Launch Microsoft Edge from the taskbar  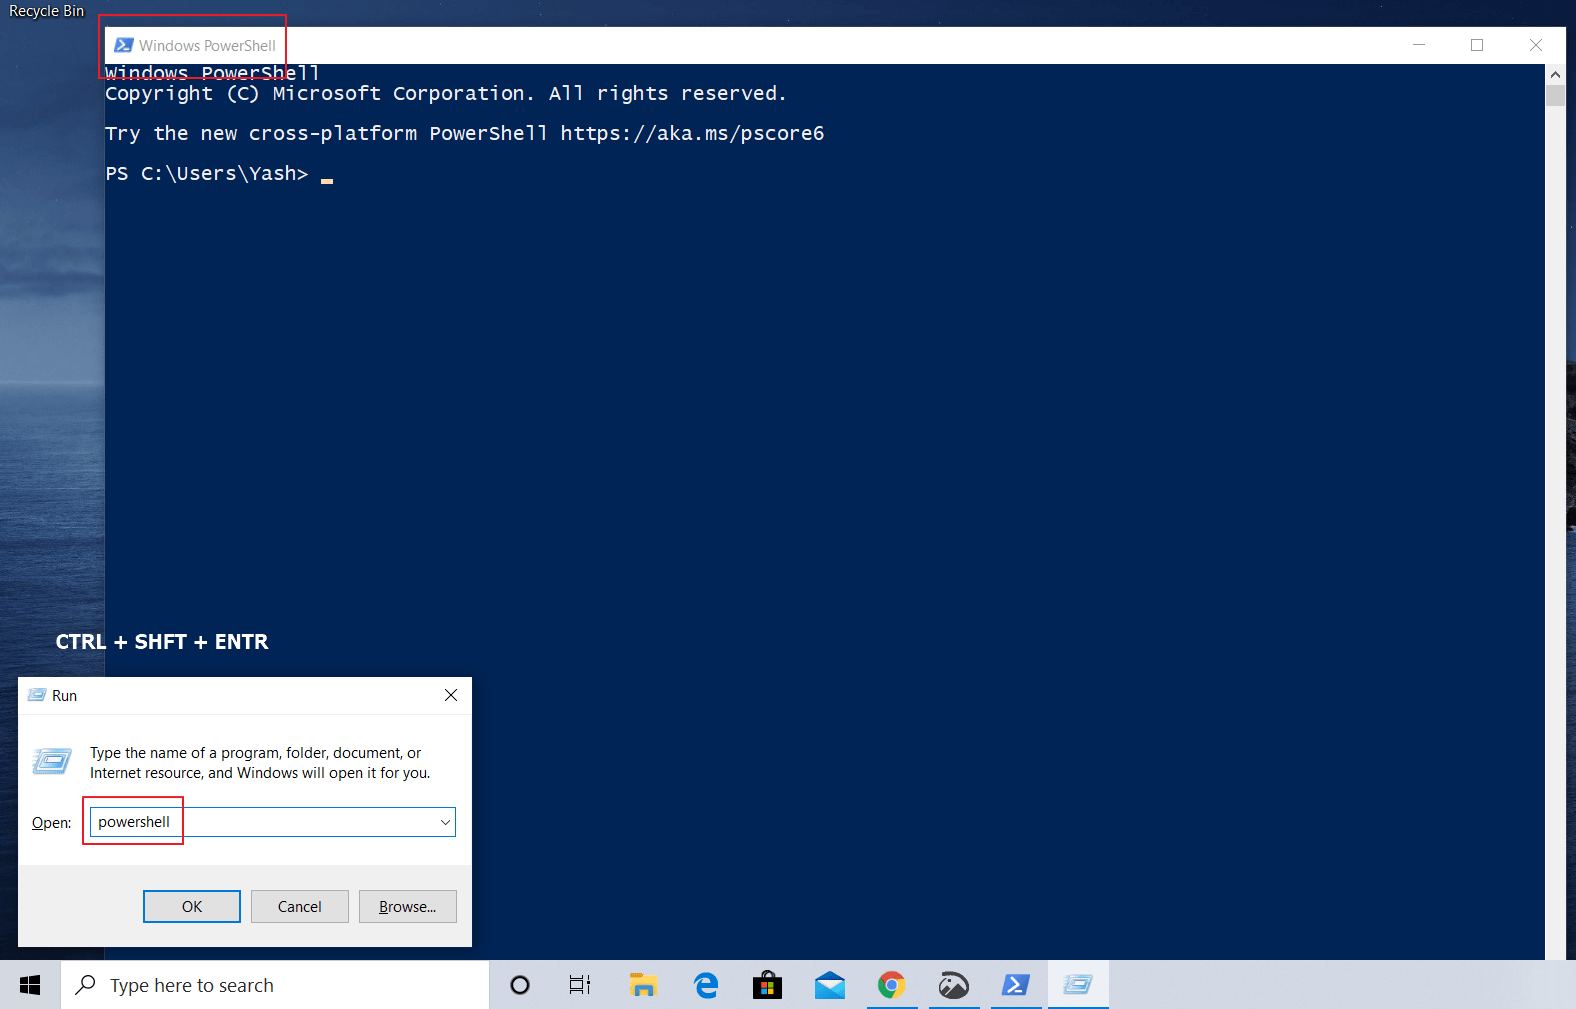[x=705, y=985]
